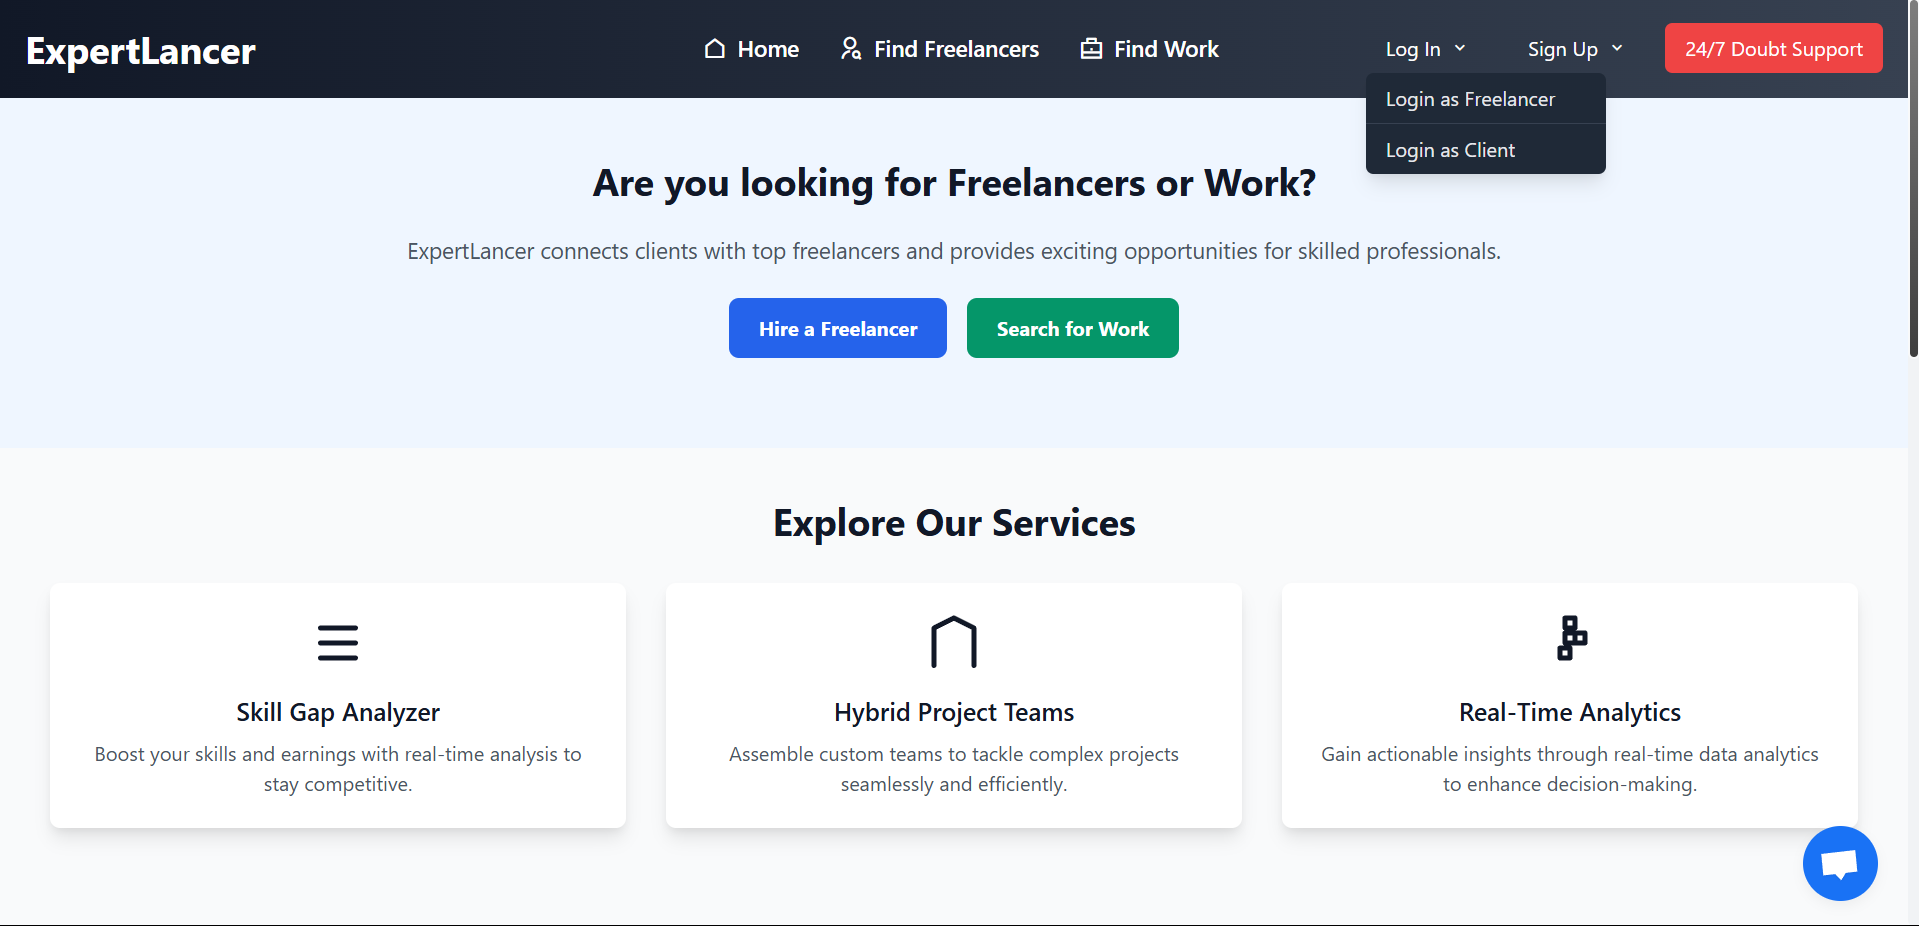Click the ExpertLancer logo
This screenshot has height=926, width=1919.
(x=141, y=51)
